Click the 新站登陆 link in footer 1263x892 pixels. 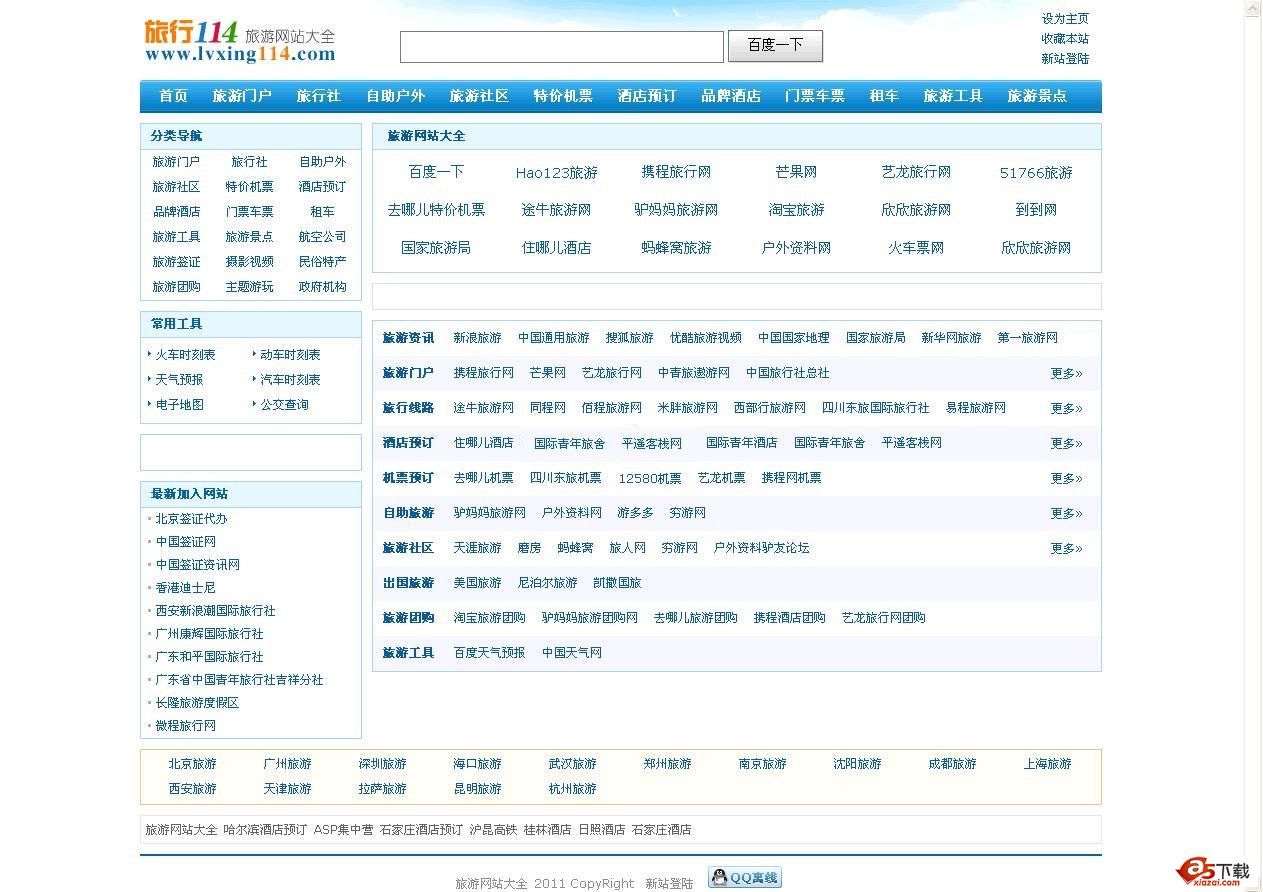click(x=668, y=883)
